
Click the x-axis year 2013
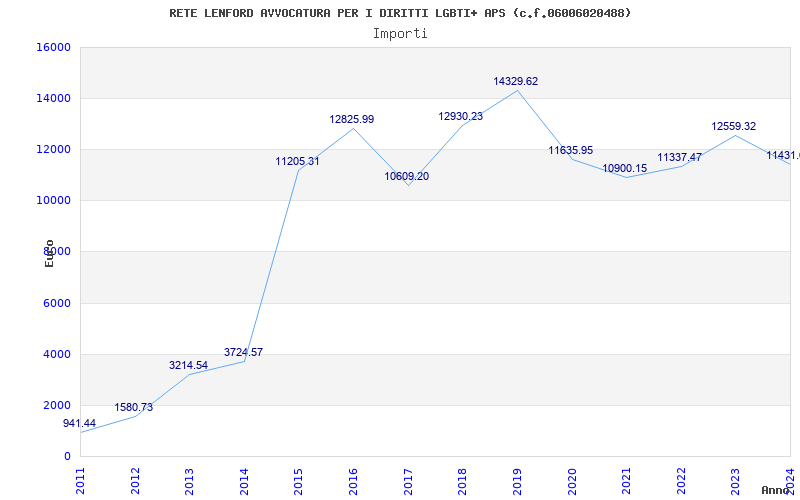point(189,482)
